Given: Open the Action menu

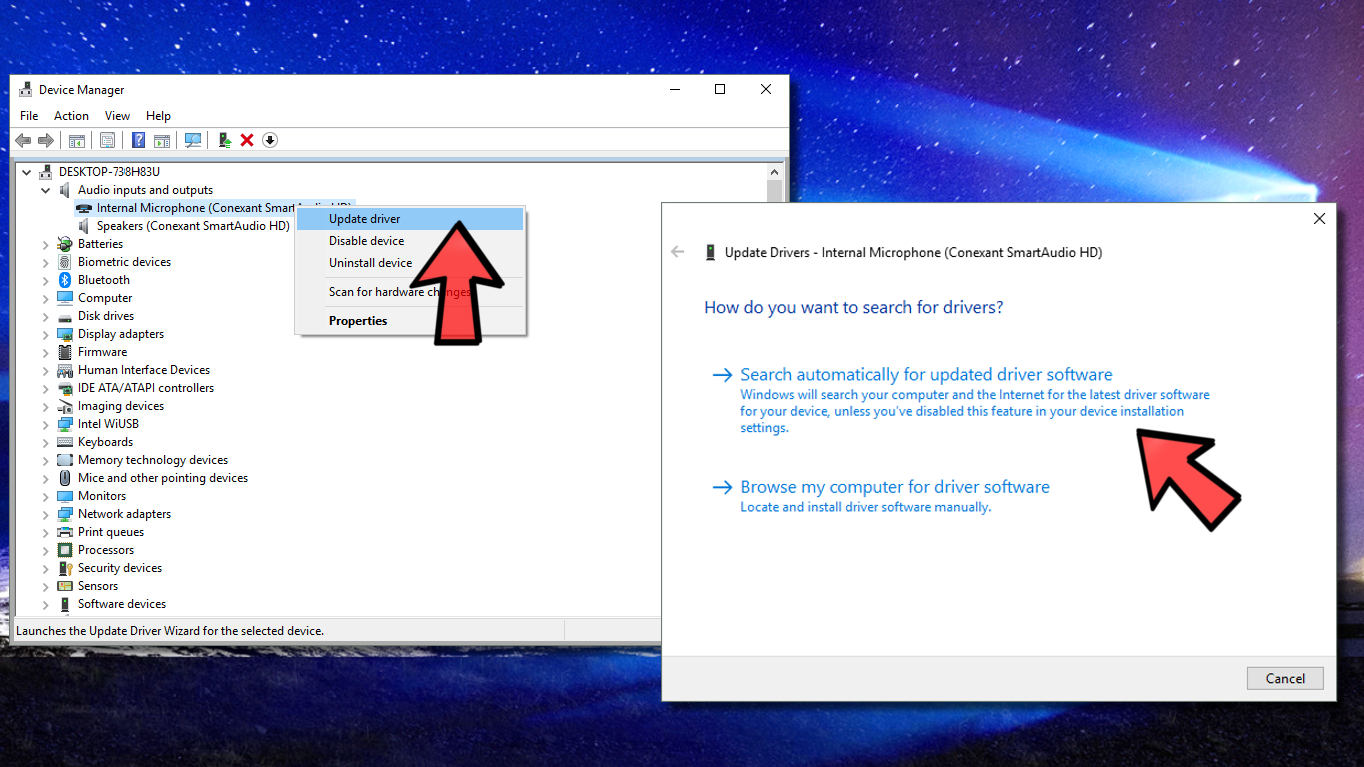Looking at the screenshot, I should tap(71, 116).
